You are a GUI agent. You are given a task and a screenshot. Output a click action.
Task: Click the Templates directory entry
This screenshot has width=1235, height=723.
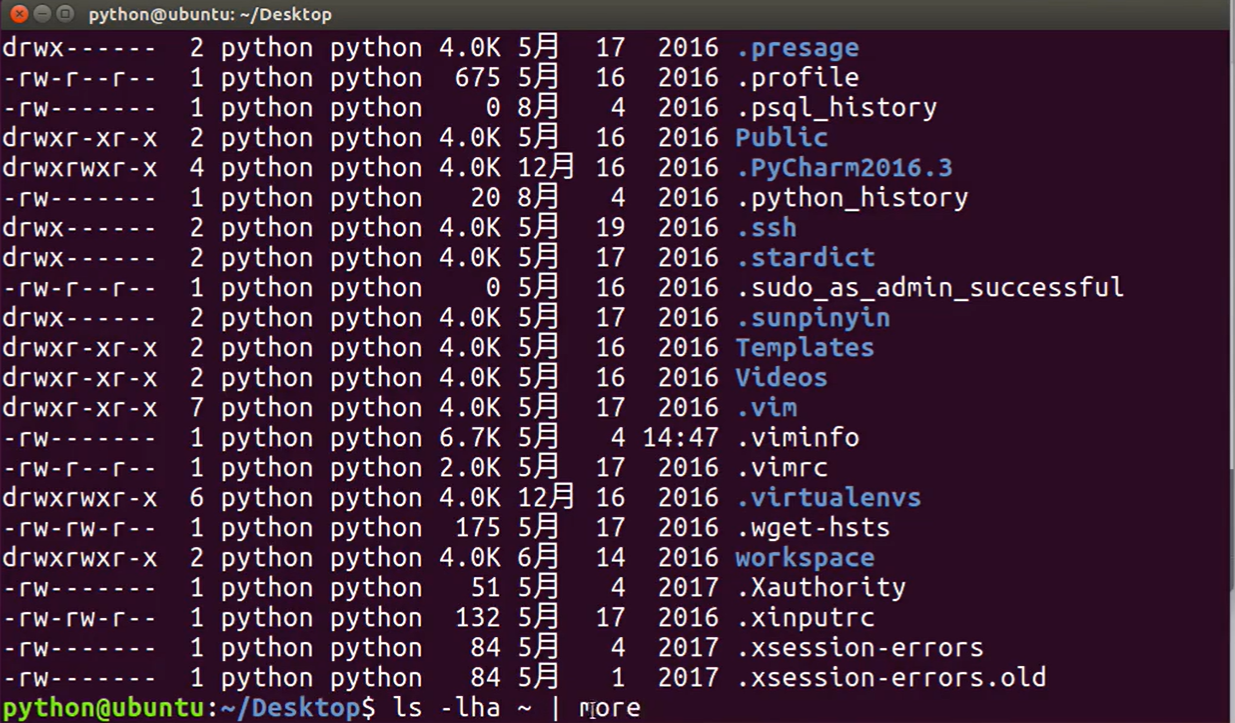[x=805, y=348]
